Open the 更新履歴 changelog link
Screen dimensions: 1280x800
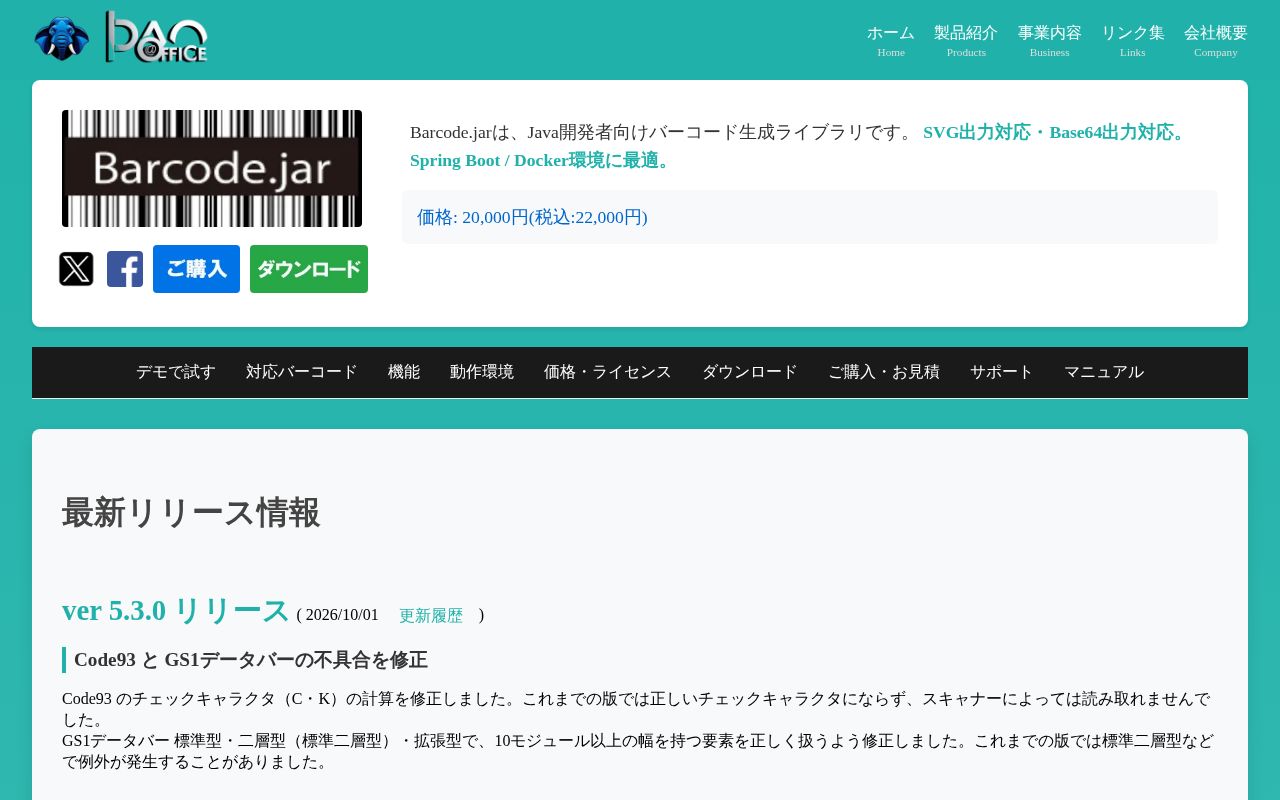431,616
